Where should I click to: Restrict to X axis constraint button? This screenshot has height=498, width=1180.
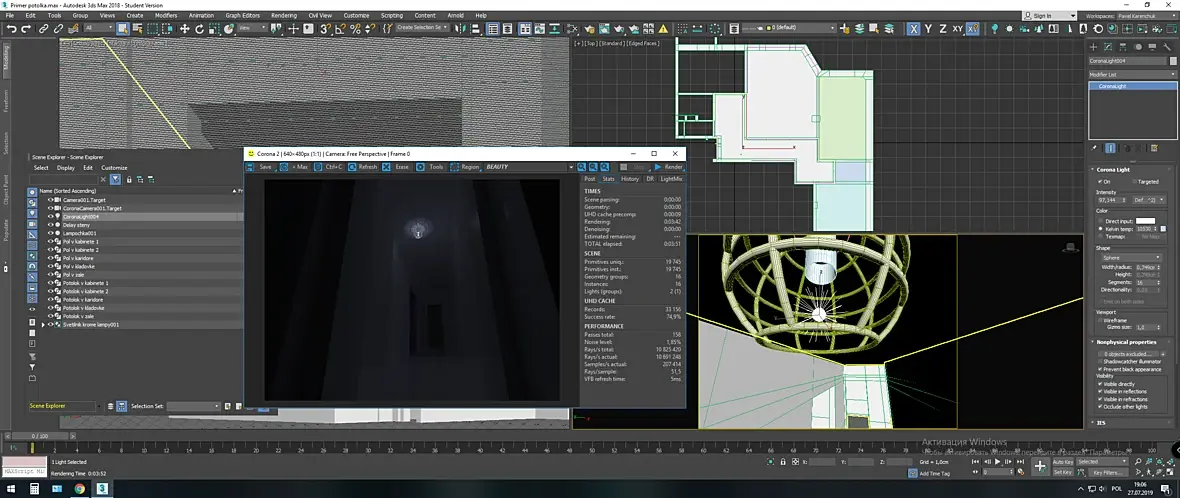(913, 29)
